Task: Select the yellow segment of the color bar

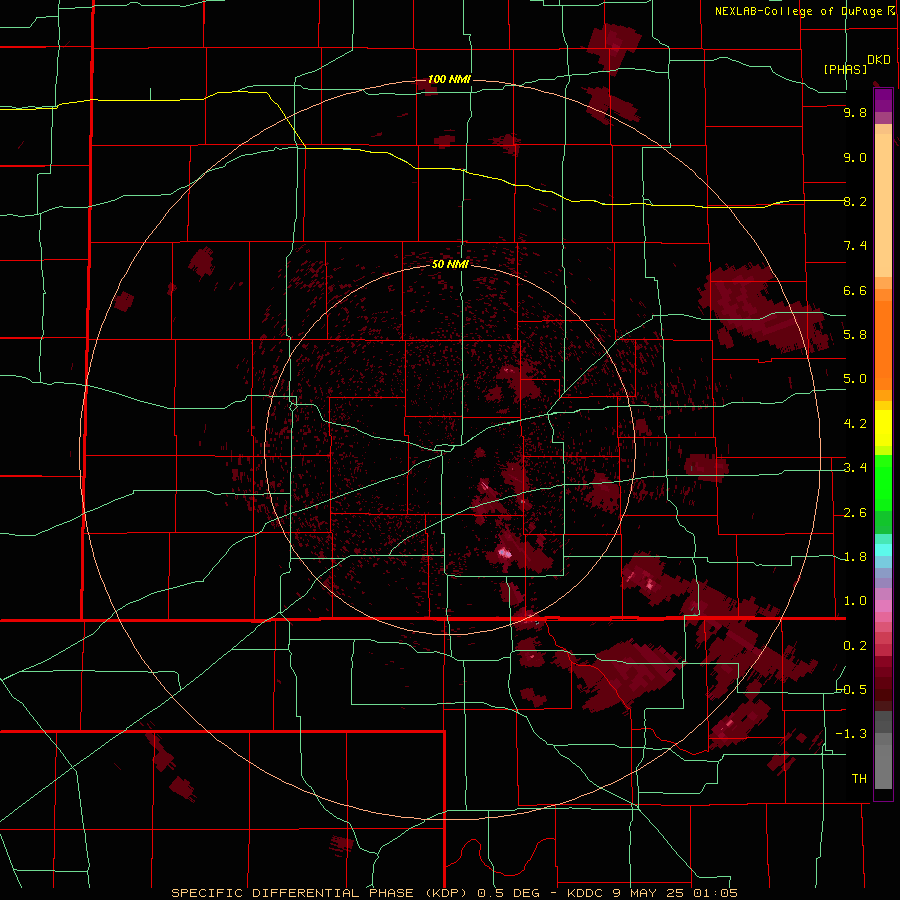Action: coord(883,428)
